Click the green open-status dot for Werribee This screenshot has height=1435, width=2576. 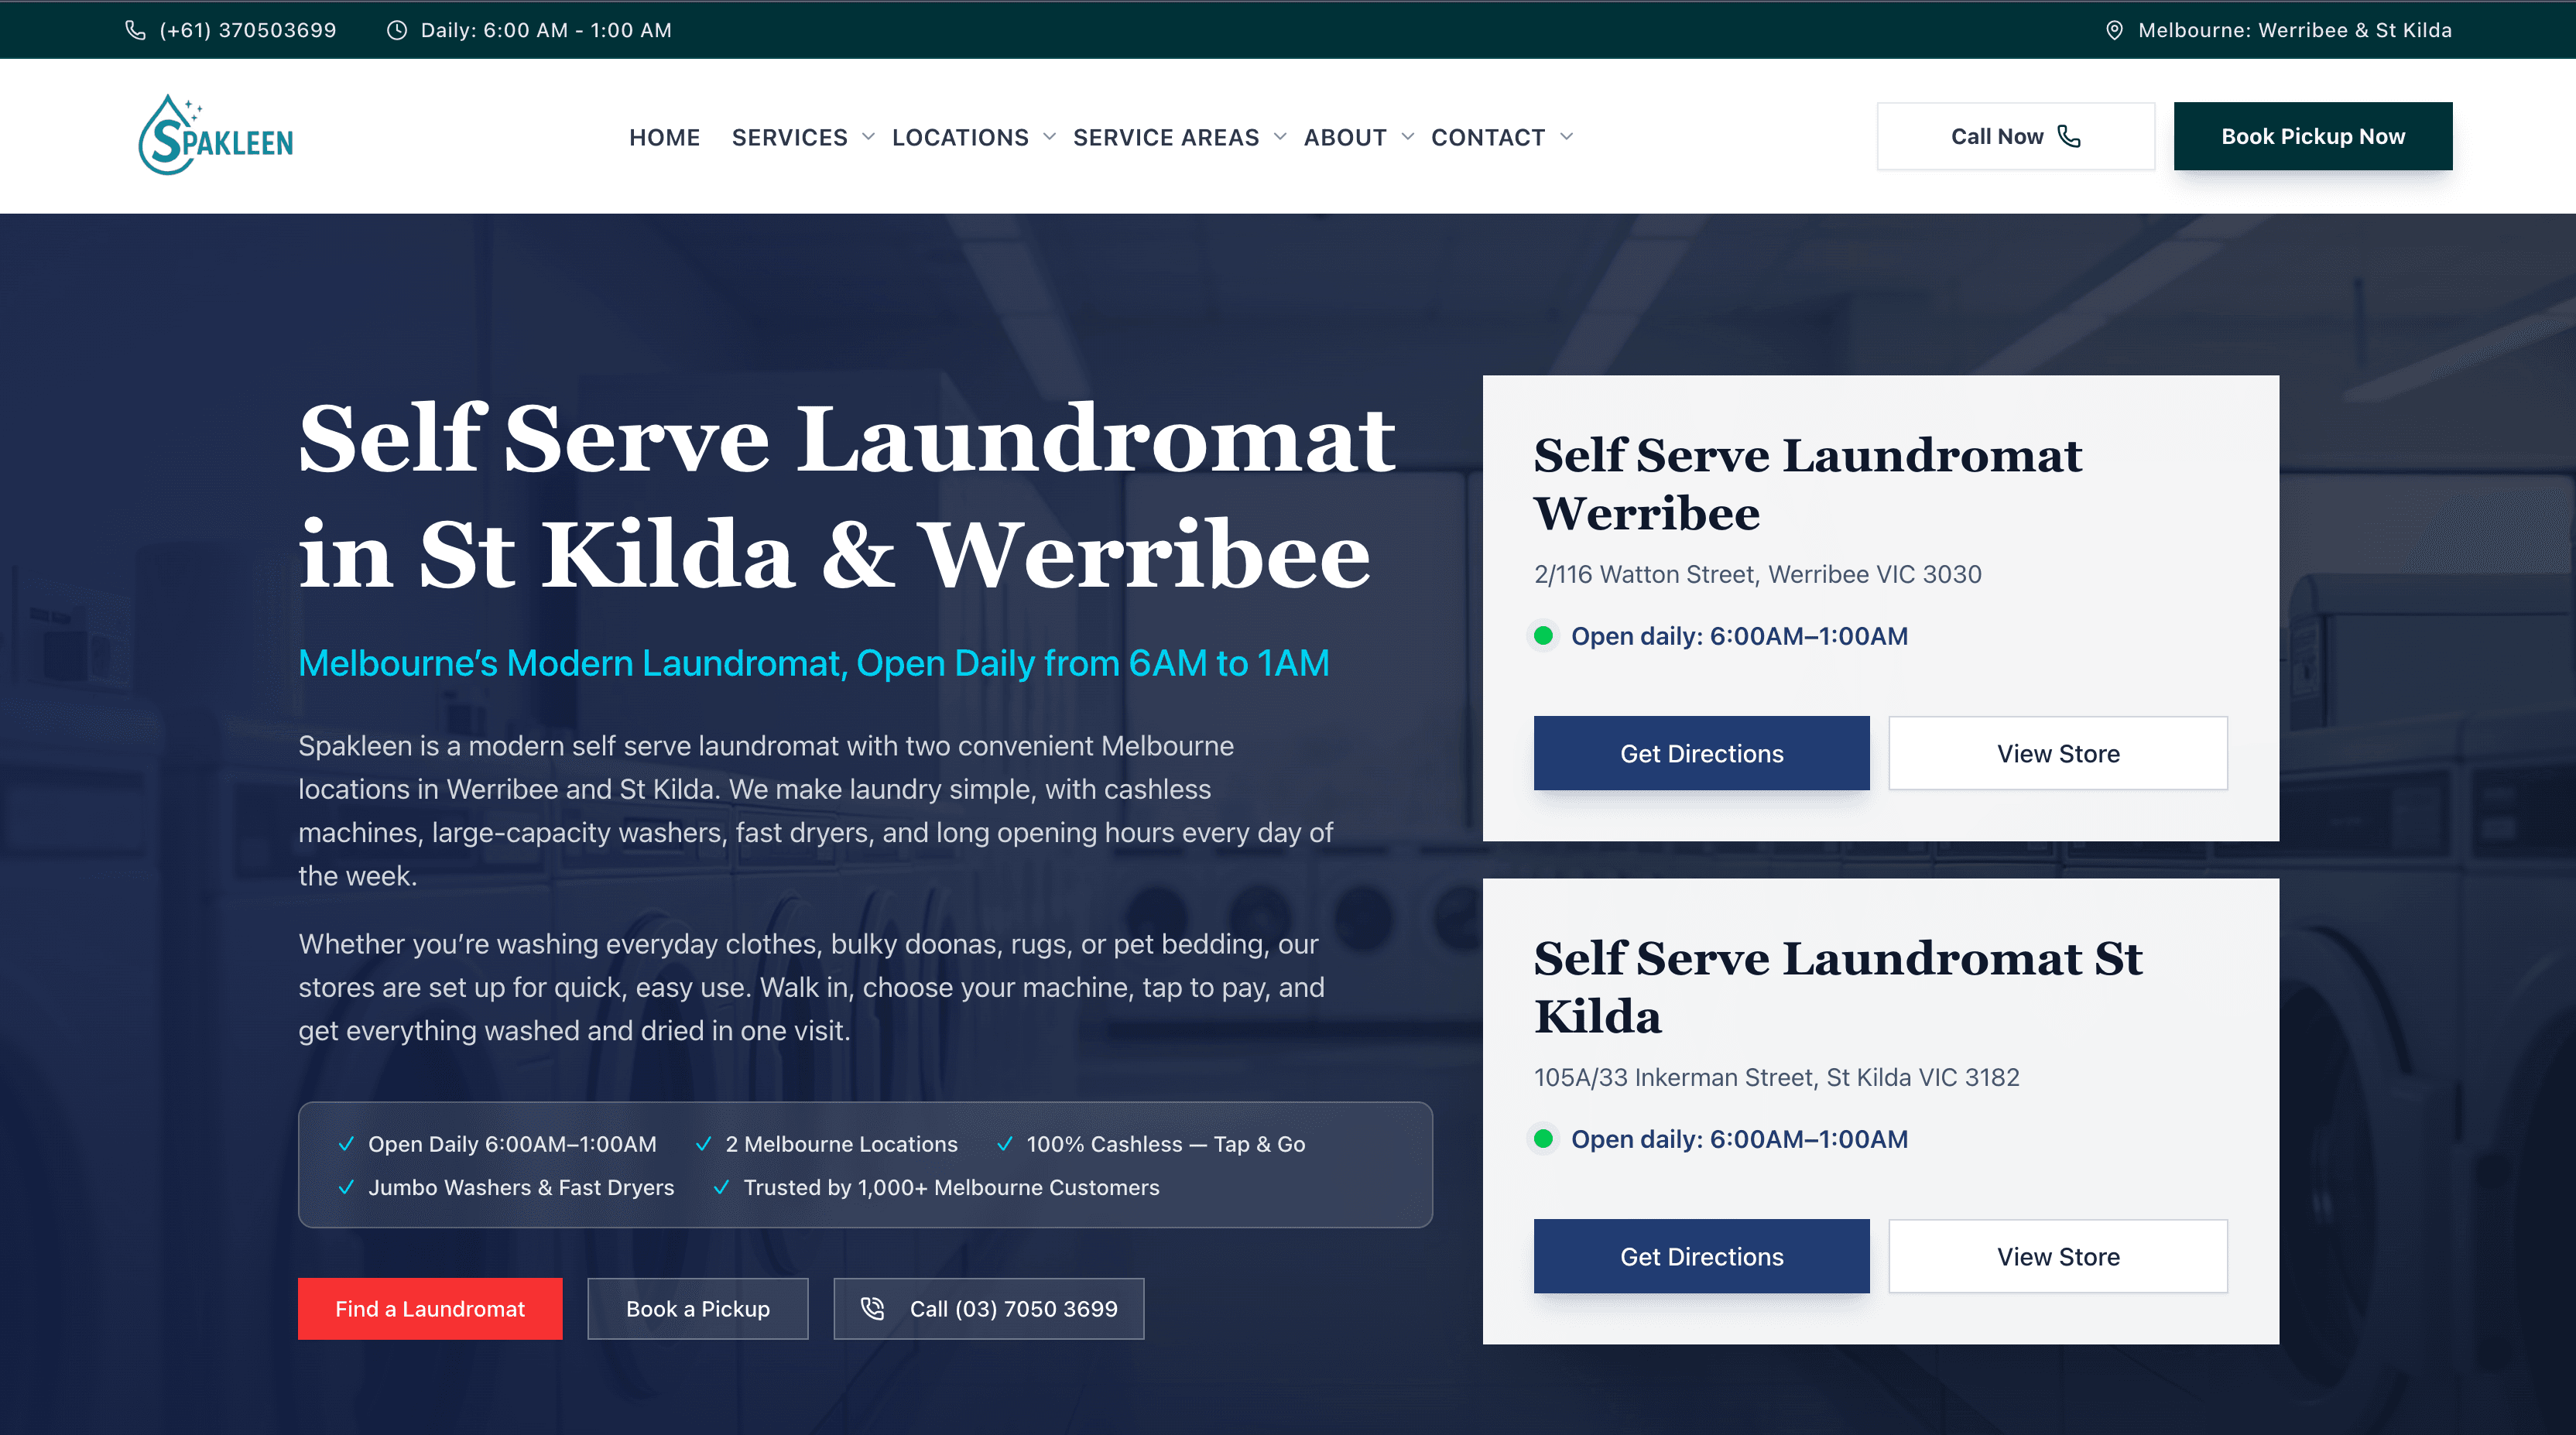(x=1543, y=635)
